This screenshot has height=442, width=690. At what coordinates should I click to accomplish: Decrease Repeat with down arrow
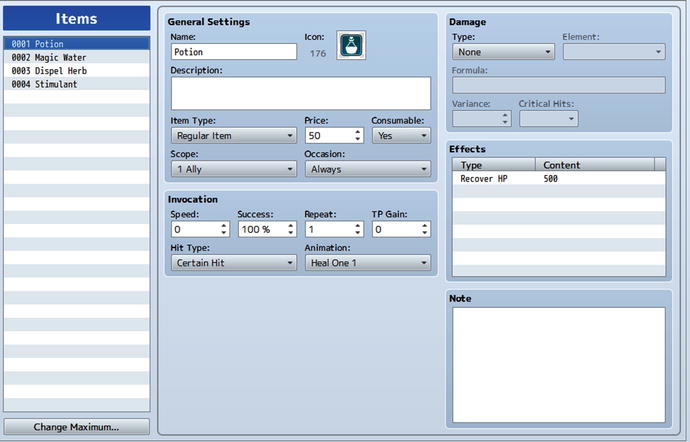click(358, 233)
